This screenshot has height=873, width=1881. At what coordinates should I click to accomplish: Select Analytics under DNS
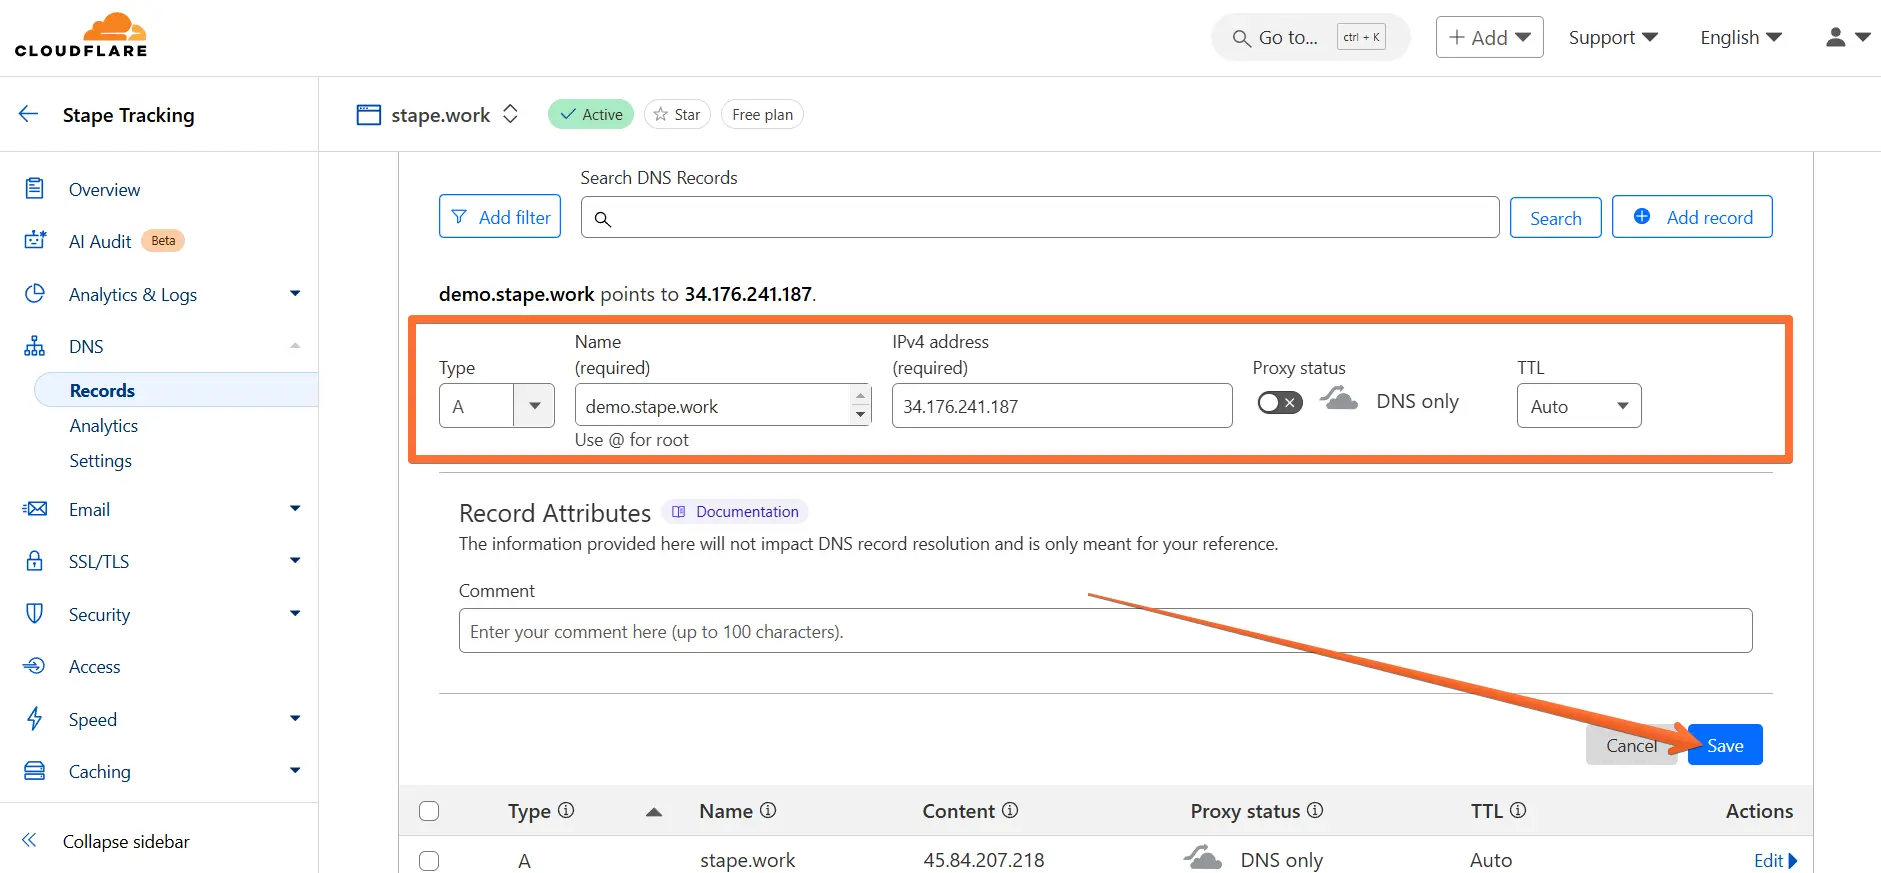(104, 425)
